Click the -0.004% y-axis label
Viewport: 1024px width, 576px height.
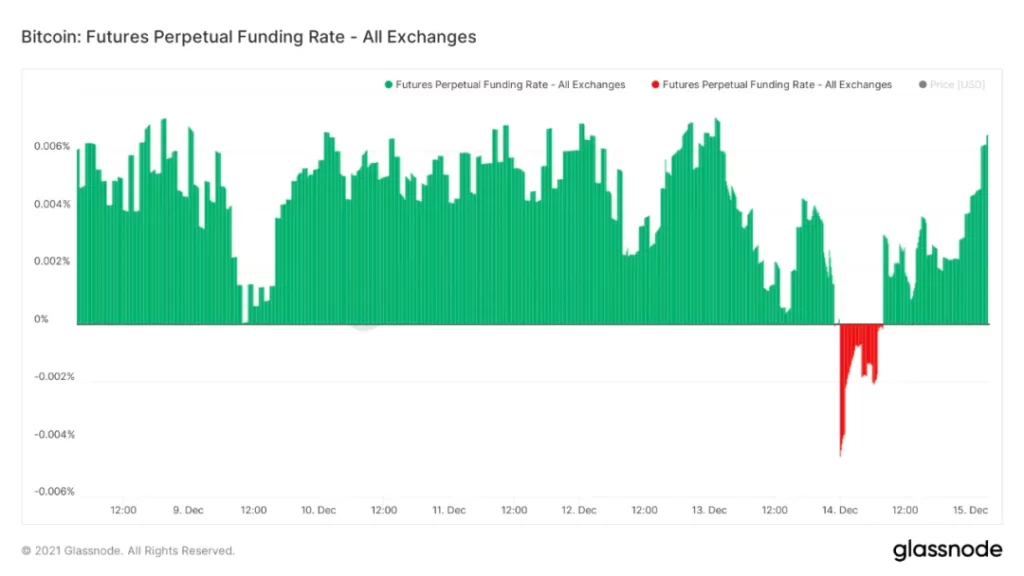click(x=54, y=435)
